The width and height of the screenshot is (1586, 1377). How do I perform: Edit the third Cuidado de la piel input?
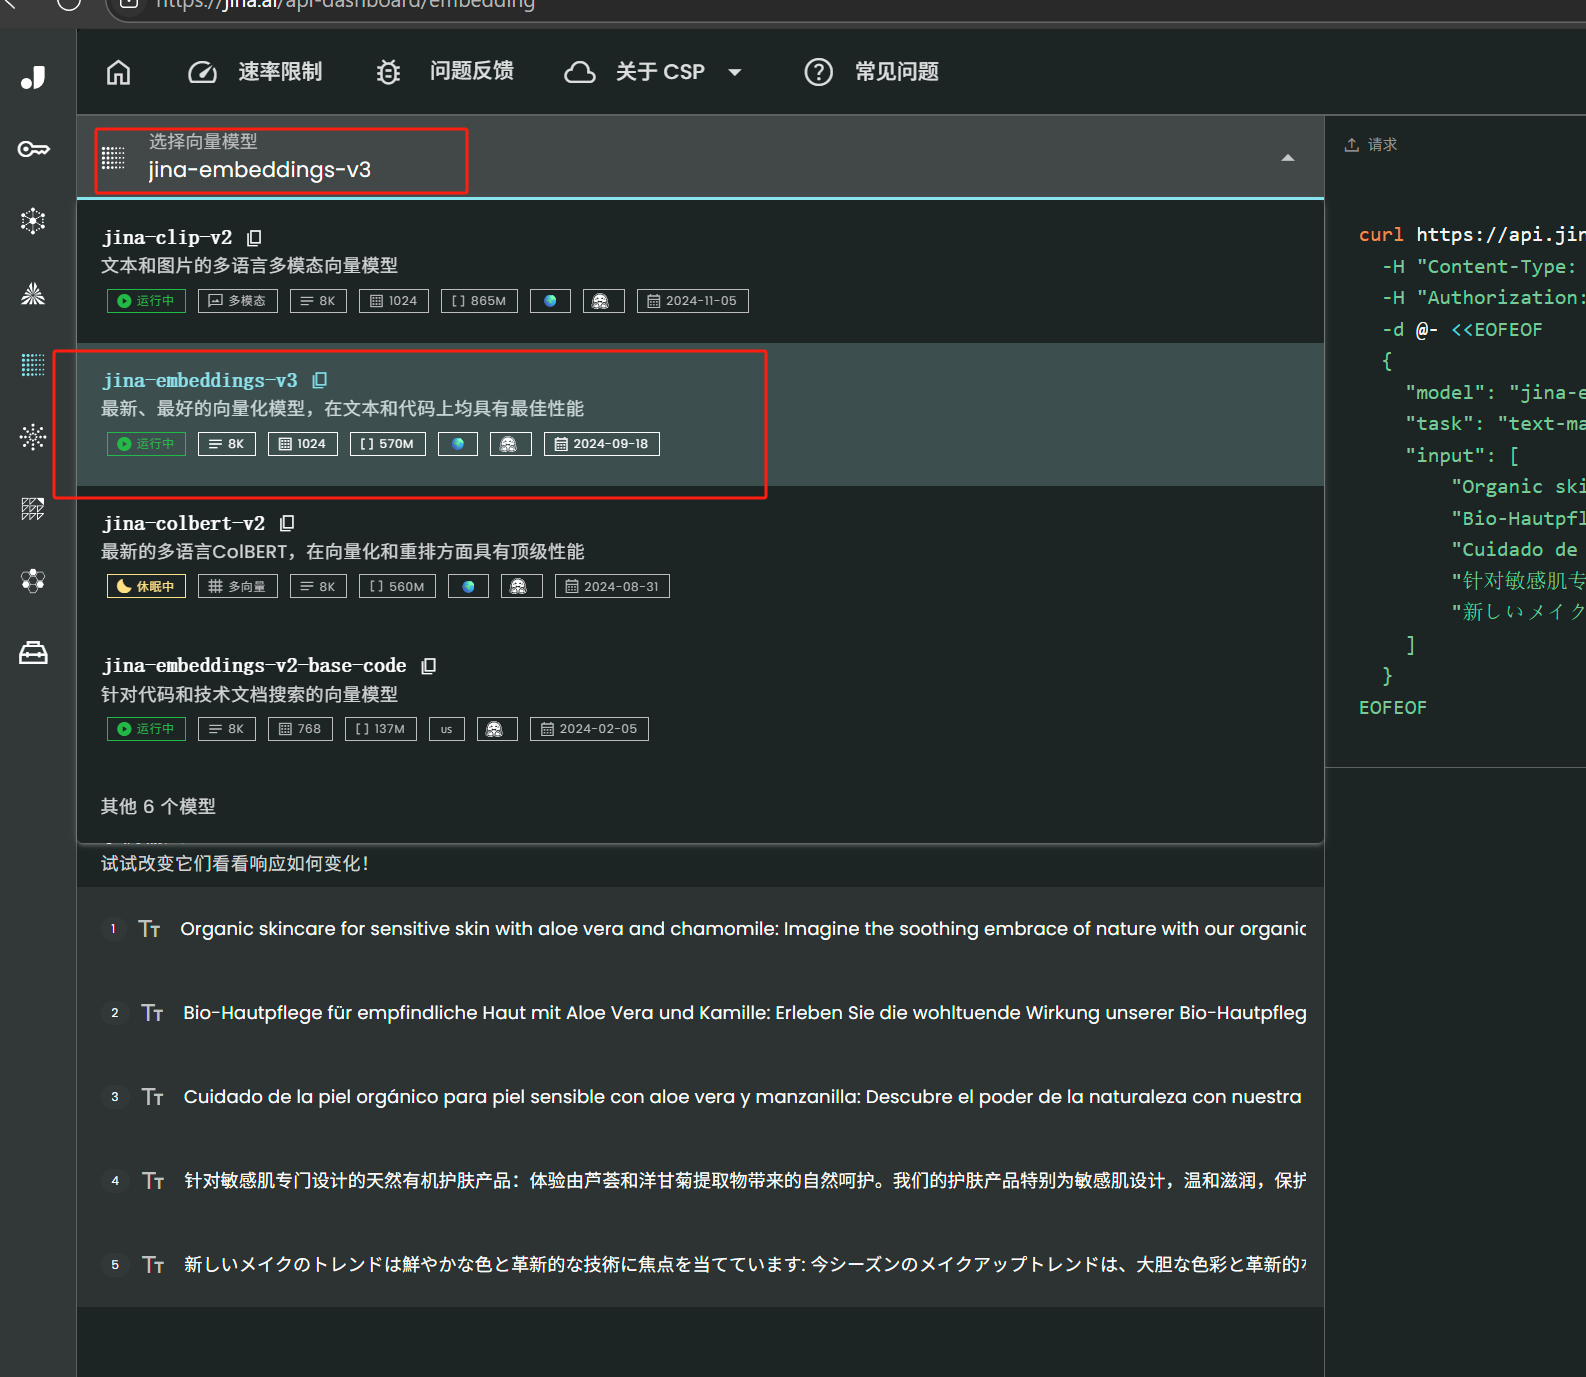[742, 1097]
